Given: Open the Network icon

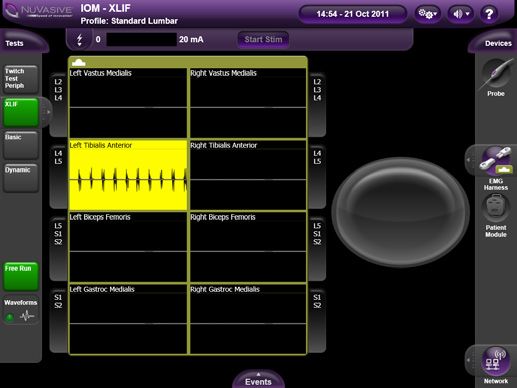Looking at the screenshot, I should (495, 361).
